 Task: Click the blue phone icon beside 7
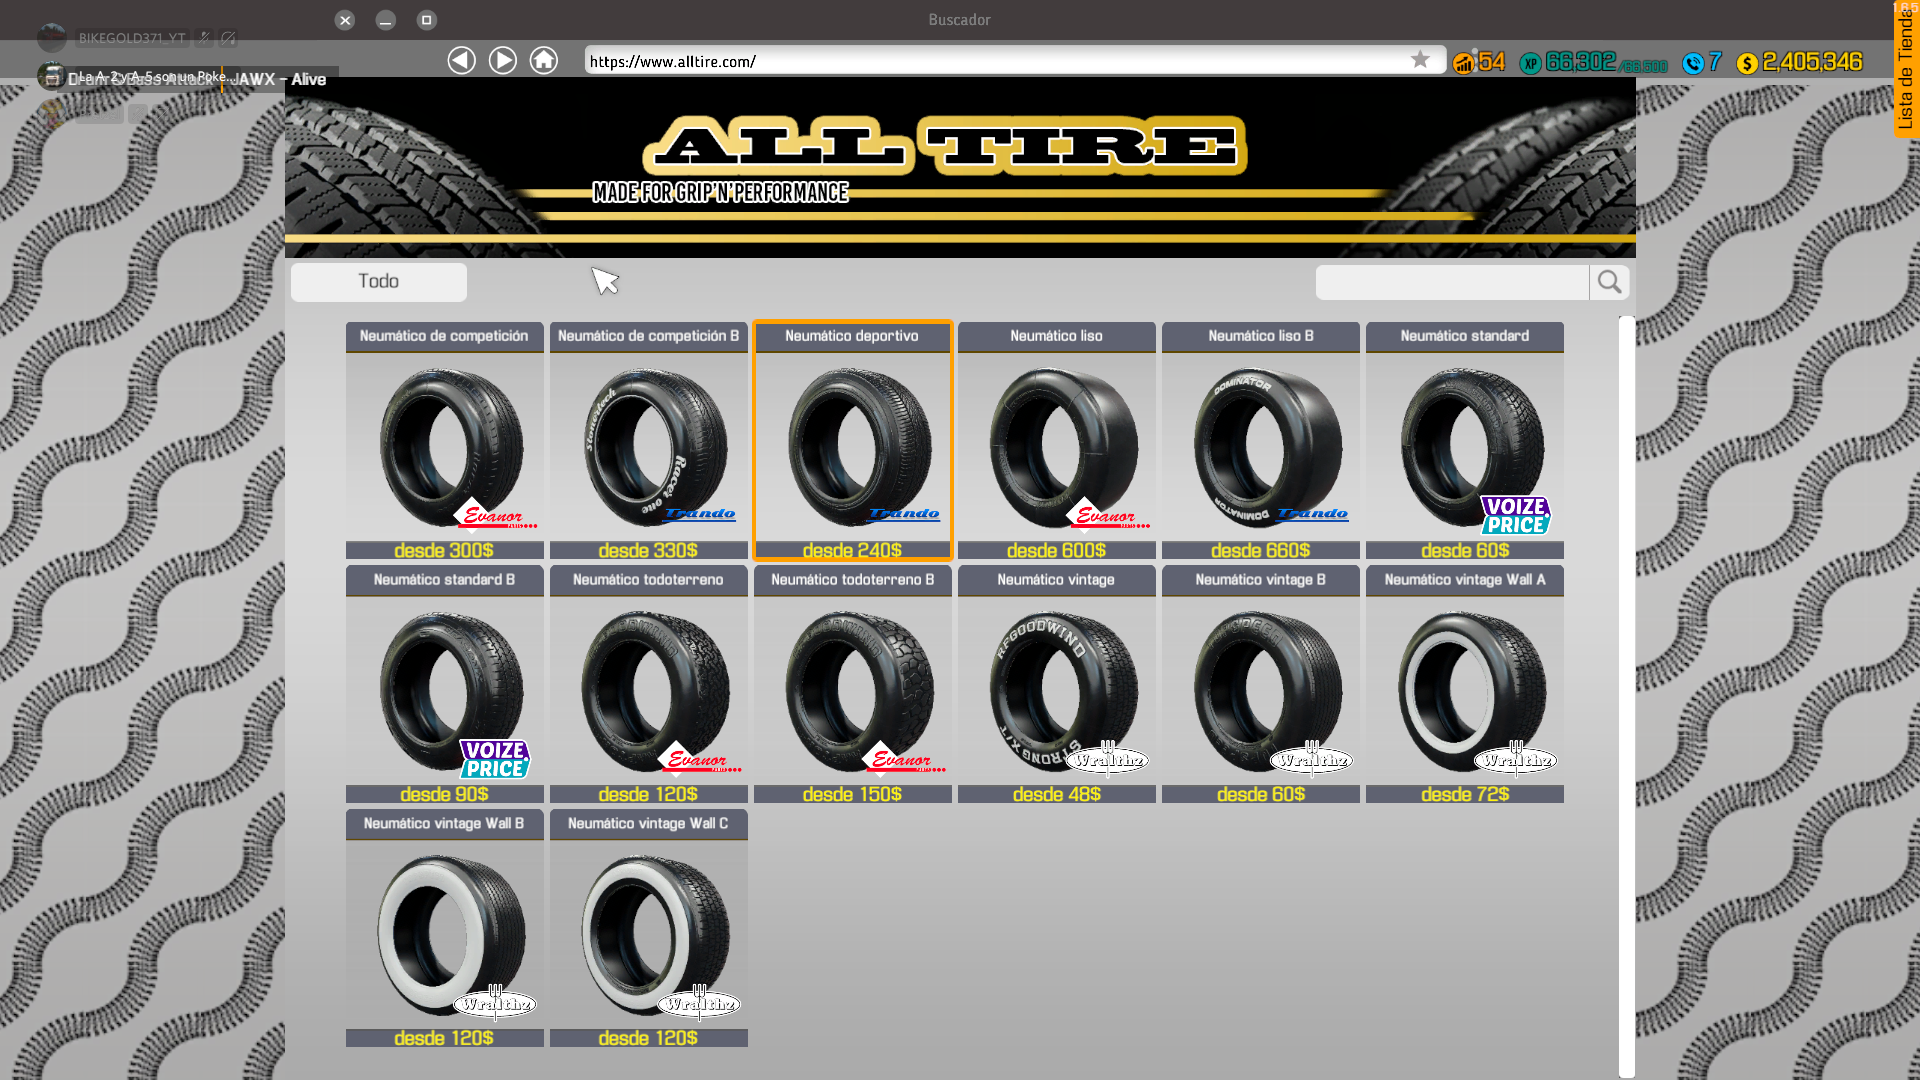1693,64
